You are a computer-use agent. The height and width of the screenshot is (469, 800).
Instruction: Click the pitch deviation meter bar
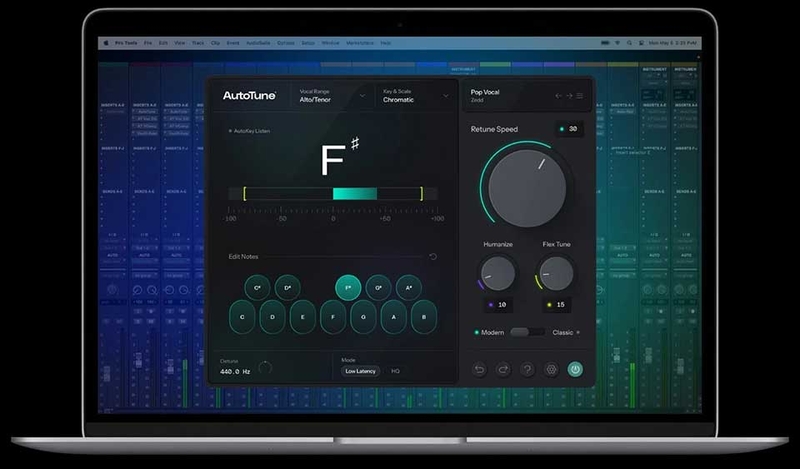(333, 193)
